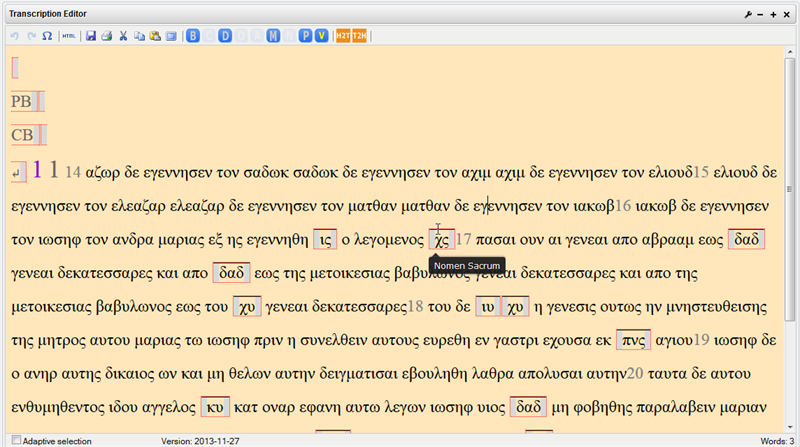This screenshot has height=447, width=800.
Task: Click the blue D toolbar button
Action: tap(225, 36)
